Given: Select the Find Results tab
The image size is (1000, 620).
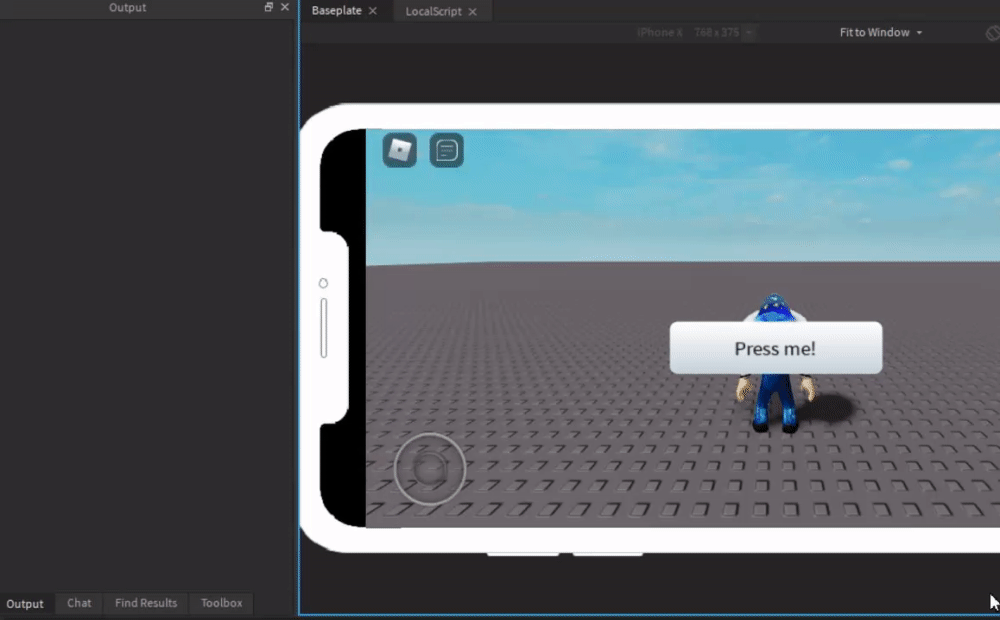Looking at the screenshot, I should [x=146, y=603].
